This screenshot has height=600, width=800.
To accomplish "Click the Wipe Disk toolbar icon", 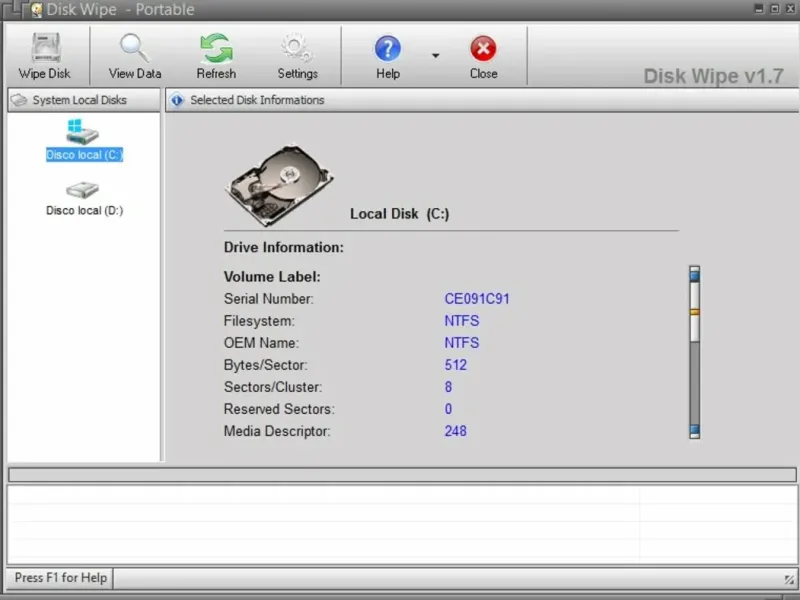I will pyautogui.click(x=46, y=48).
